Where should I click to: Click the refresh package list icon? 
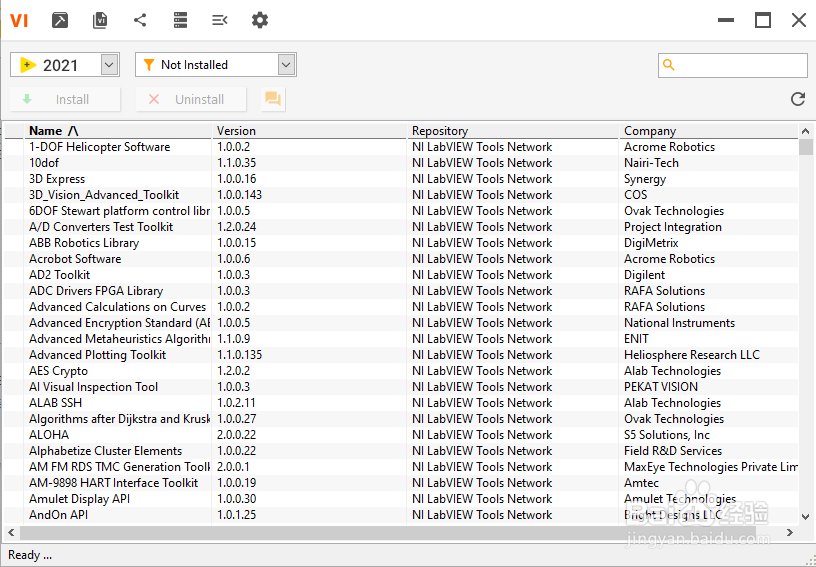[798, 99]
